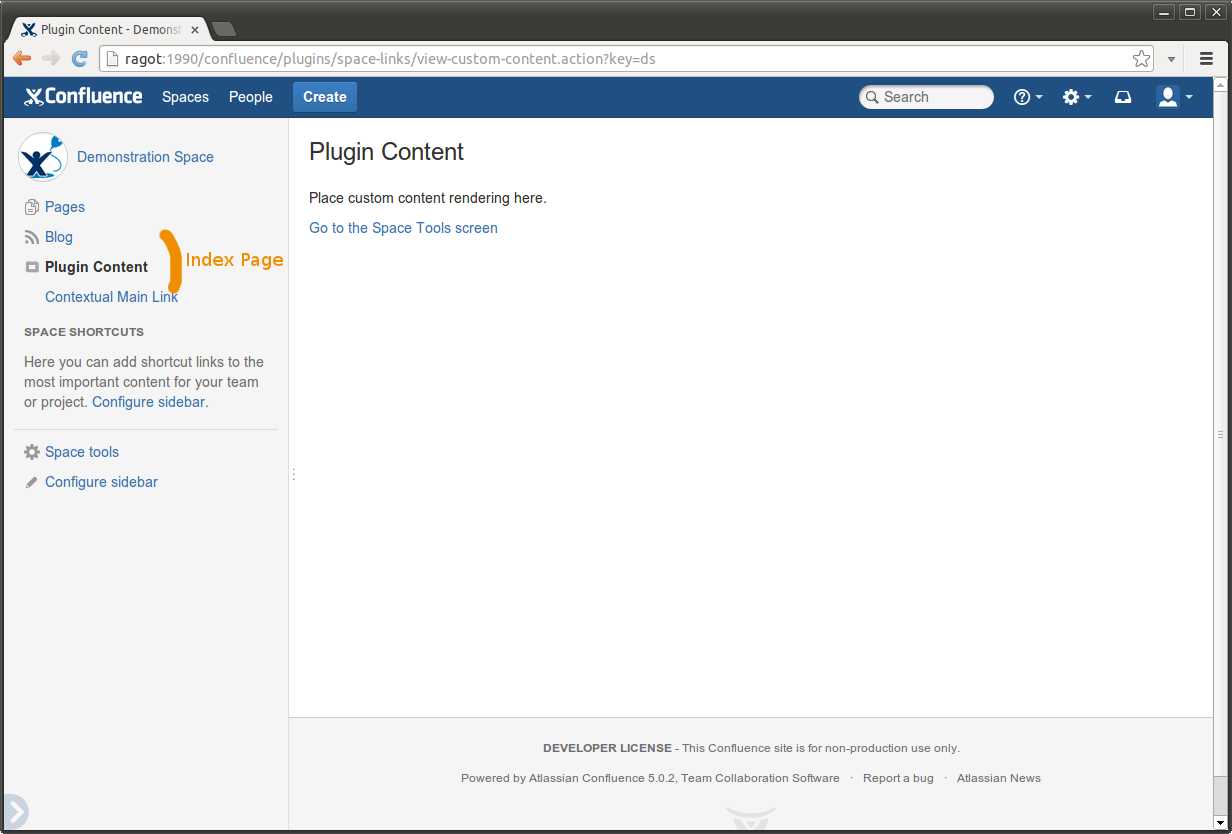Image resolution: width=1232 pixels, height=834 pixels.
Task: Toggle the bookmark star in the address bar
Action: point(1141,58)
